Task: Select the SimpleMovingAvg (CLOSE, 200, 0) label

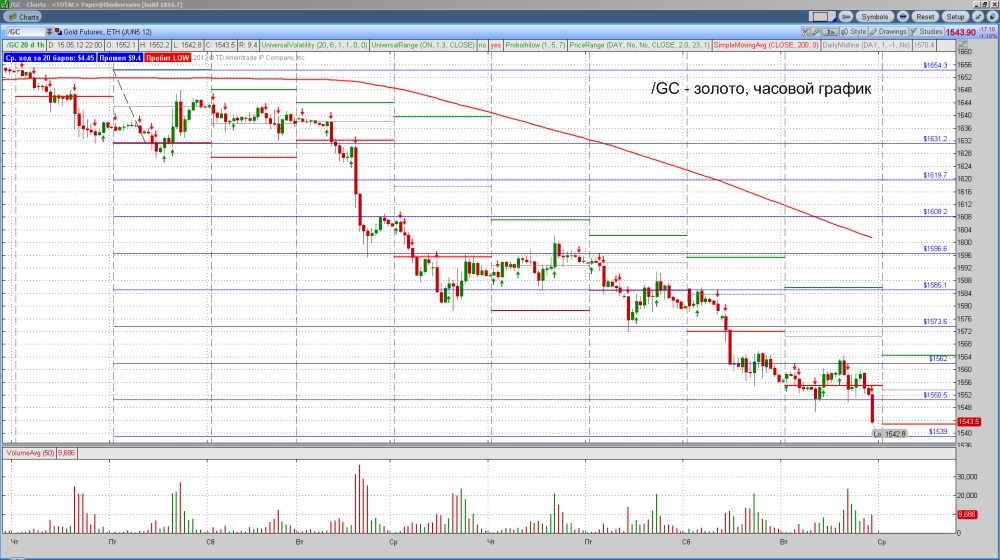Action: [x=766, y=45]
